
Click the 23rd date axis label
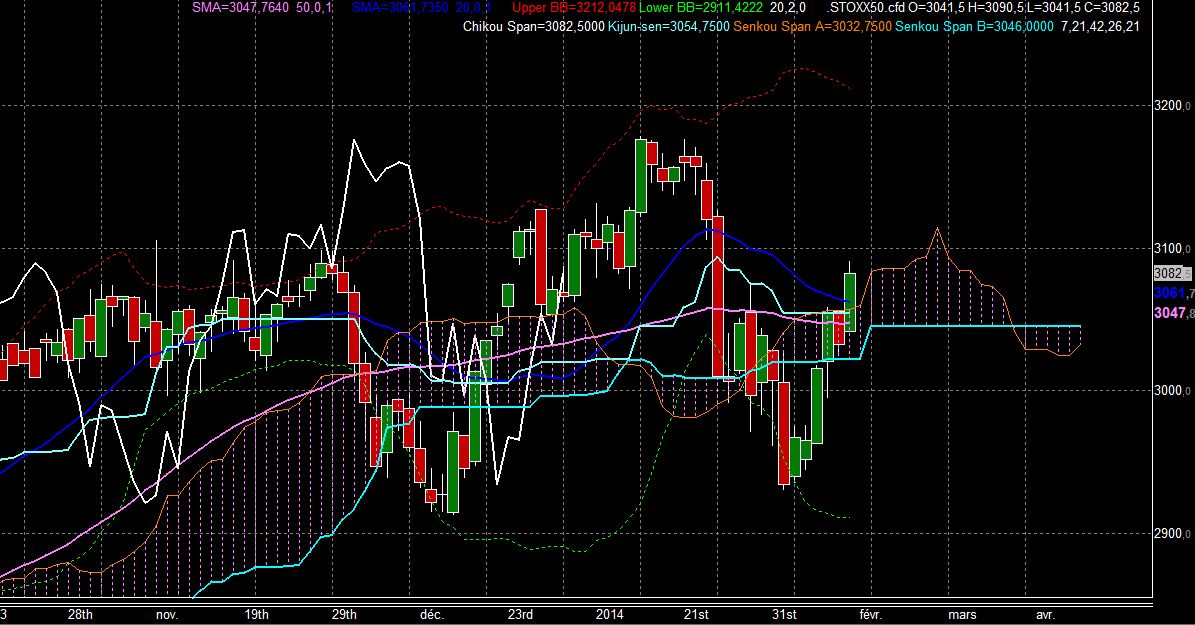(x=521, y=614)
